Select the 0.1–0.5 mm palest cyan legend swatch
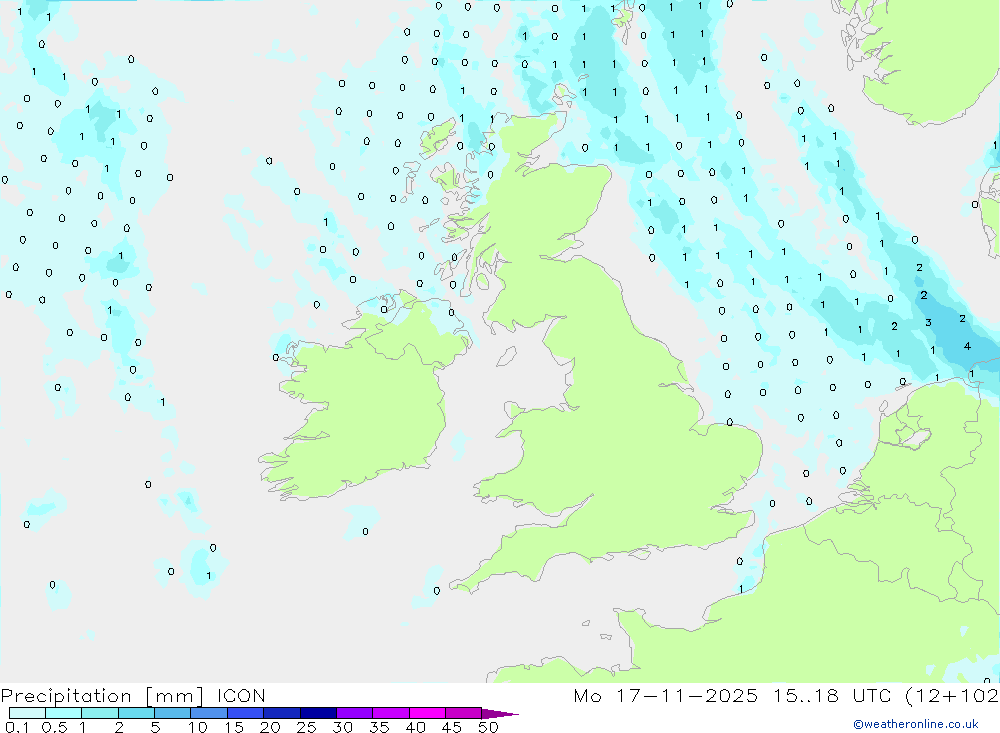Image resolution: width=1000 pixels, height=733 pixels. pos(27,713)
